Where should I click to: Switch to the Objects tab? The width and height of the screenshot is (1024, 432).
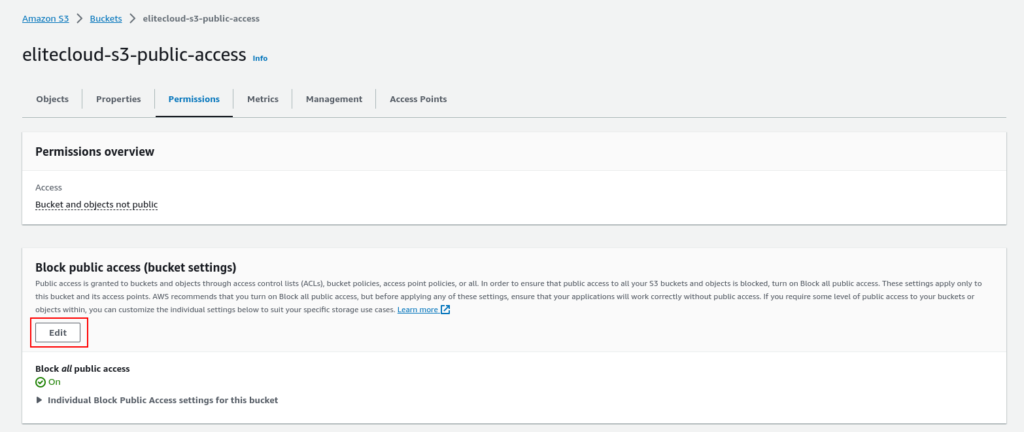(52, 99)
